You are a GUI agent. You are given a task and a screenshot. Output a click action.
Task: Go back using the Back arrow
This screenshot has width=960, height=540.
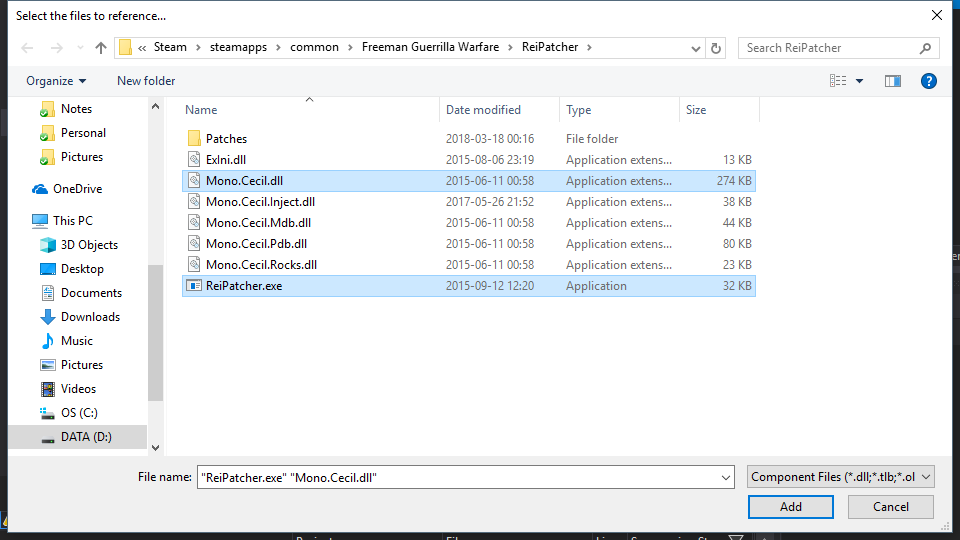coord(27,48)
